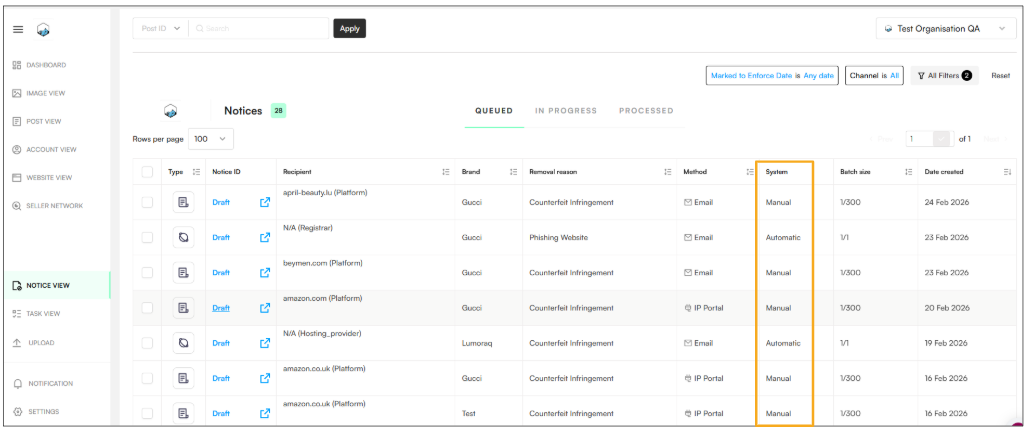This screenshot has width=1028, height=433.
Task: Open Brand column filter icon
Action: [x=513, y=172]
